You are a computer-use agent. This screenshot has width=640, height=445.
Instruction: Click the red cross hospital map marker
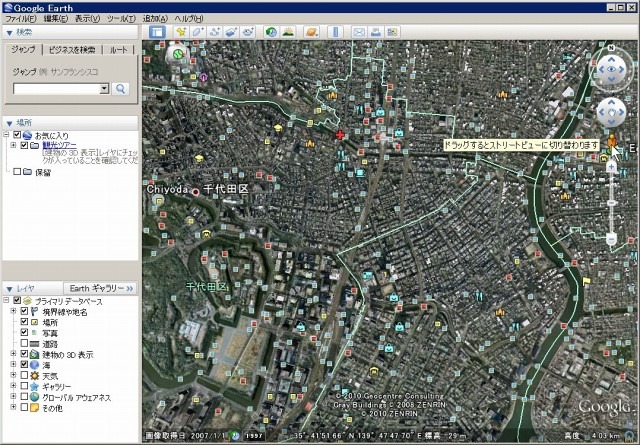point(340,135)
